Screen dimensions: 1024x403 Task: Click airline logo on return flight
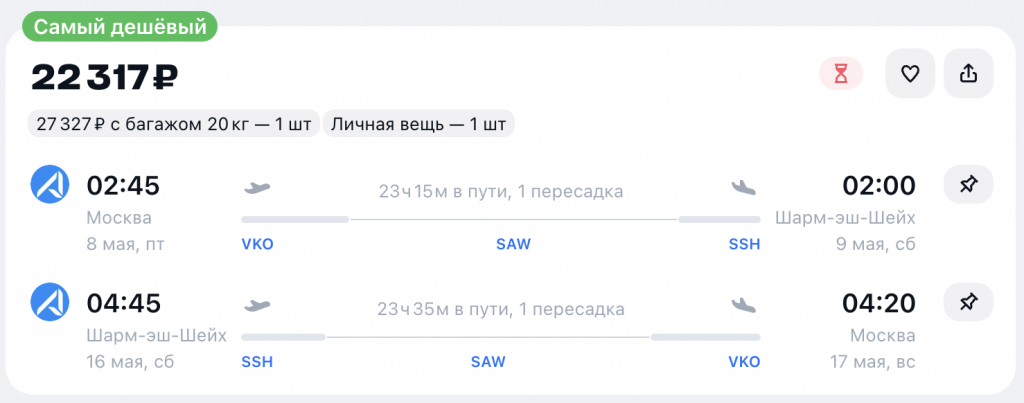pos(49,302)
